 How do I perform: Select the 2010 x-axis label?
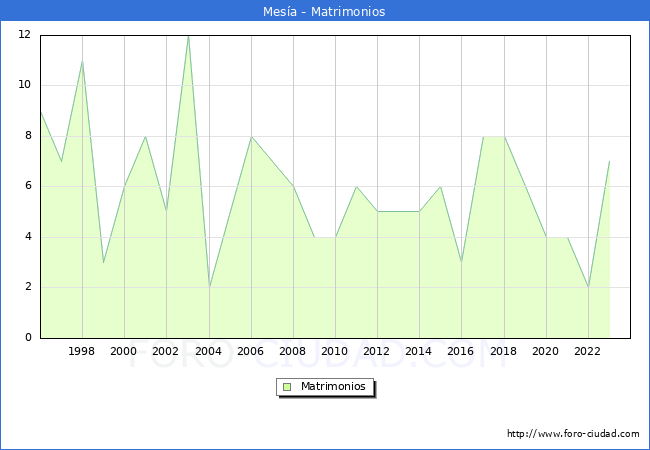coord(335,352)
